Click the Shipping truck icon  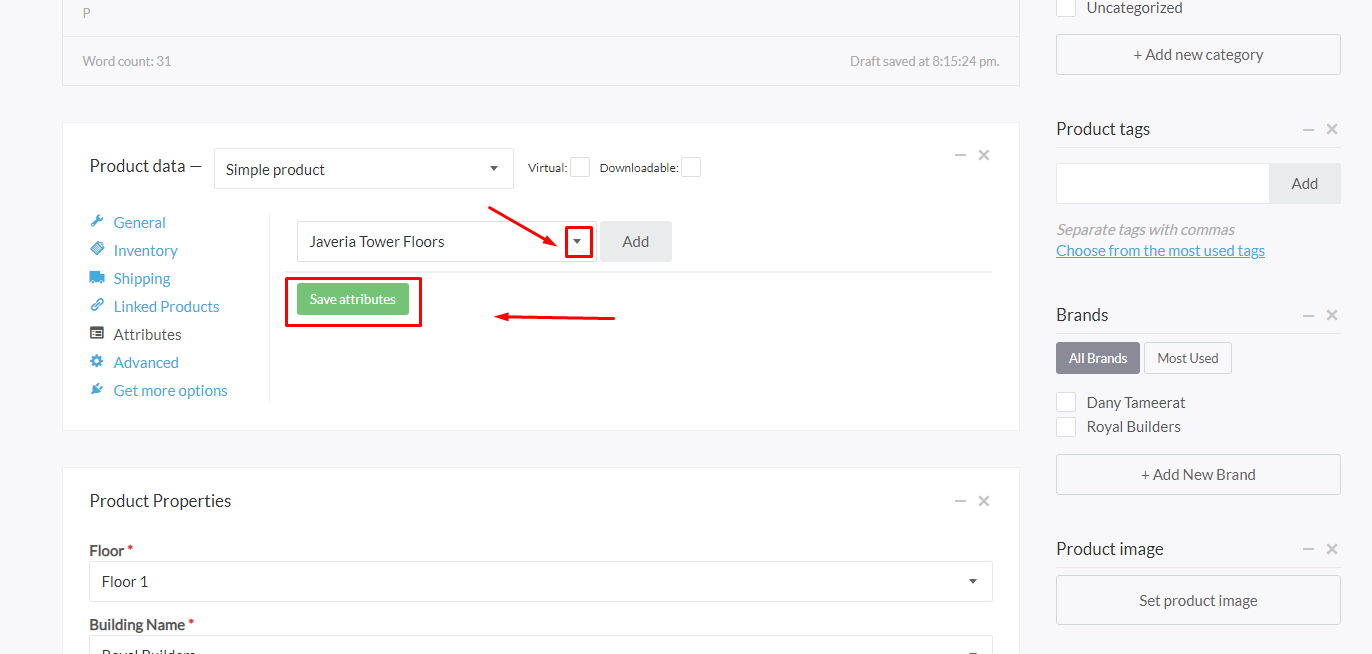pyautogui.click(x=97, y=278)
